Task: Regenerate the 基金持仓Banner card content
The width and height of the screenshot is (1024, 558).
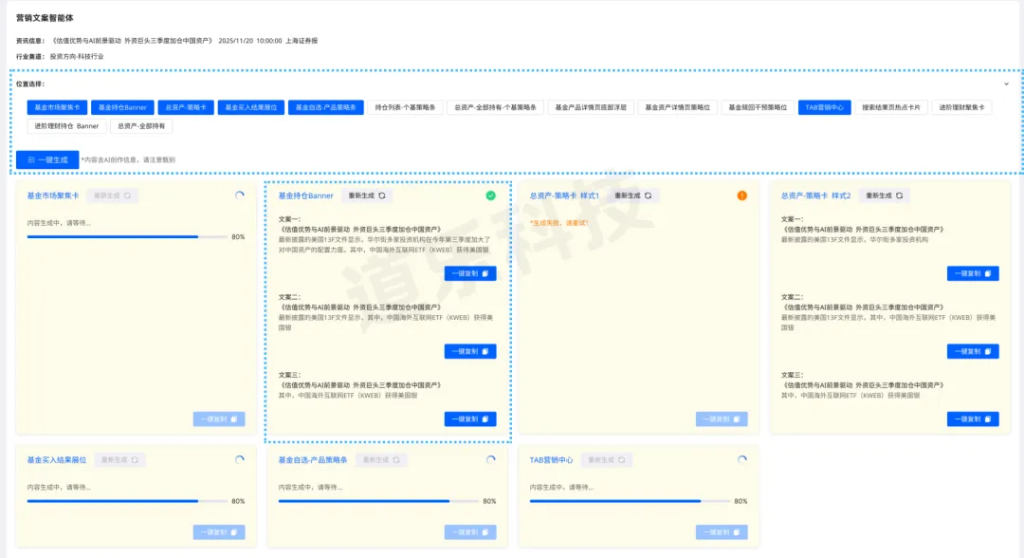Action: [366, 196]
